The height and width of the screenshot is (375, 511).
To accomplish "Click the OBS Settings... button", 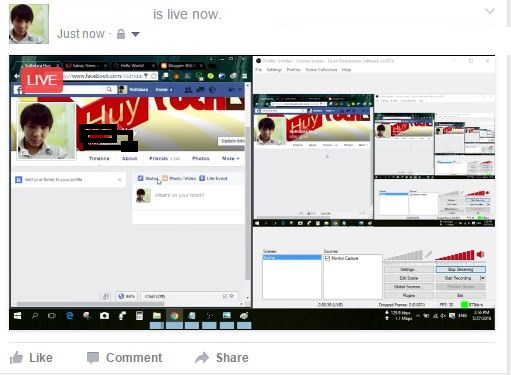I will 409,269.
